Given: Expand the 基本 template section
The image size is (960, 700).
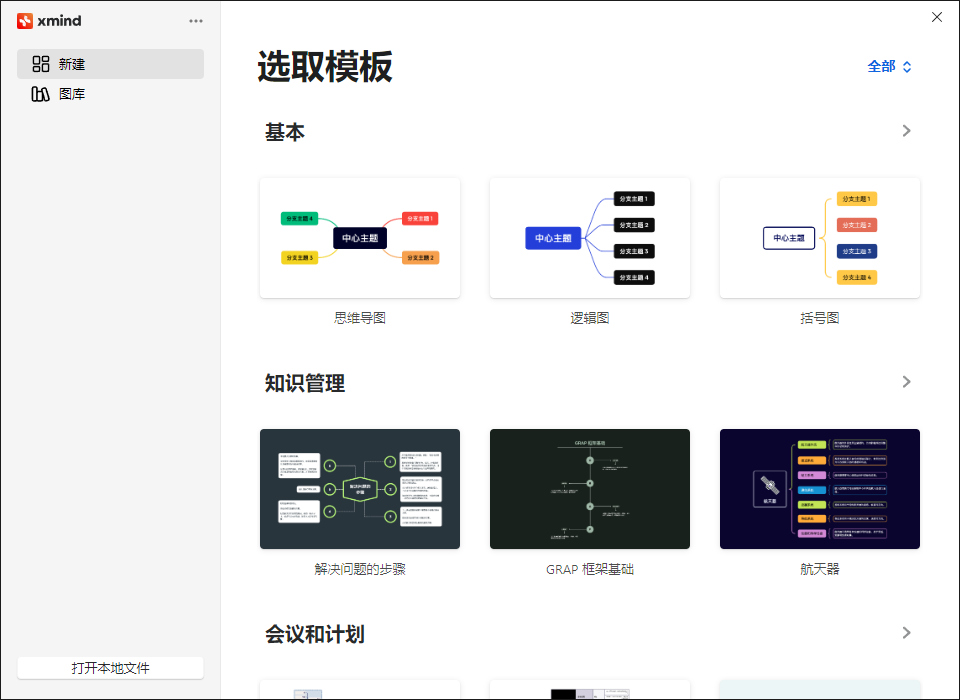Looking at the screenshot, I should 906,131.
